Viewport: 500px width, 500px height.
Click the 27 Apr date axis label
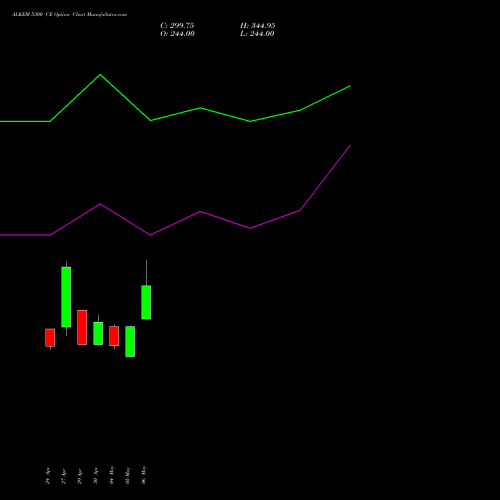pos(64,476)
